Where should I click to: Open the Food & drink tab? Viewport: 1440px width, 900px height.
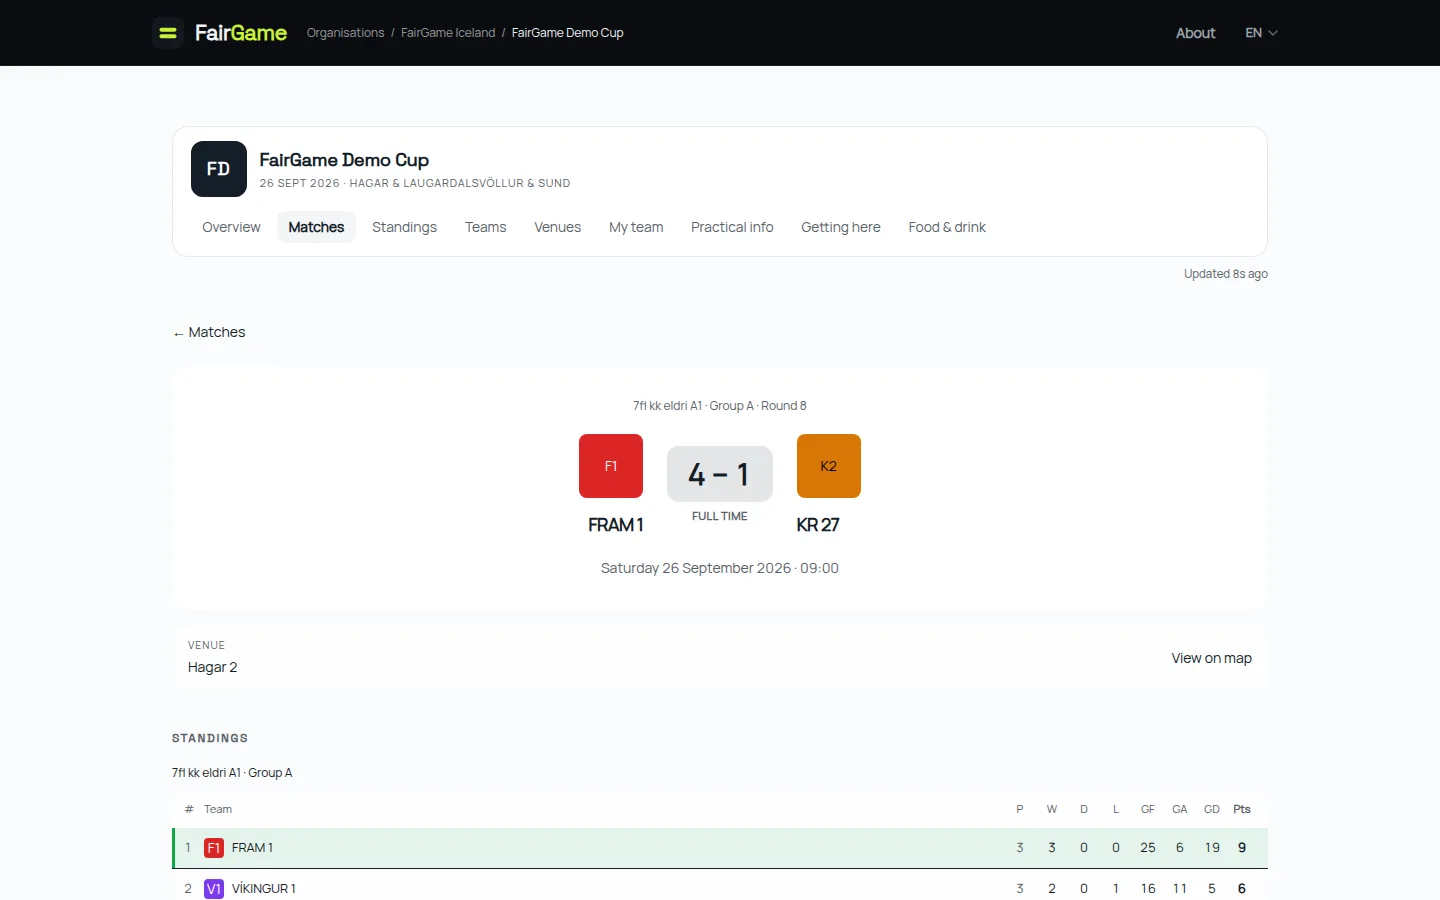coord(947,227)
